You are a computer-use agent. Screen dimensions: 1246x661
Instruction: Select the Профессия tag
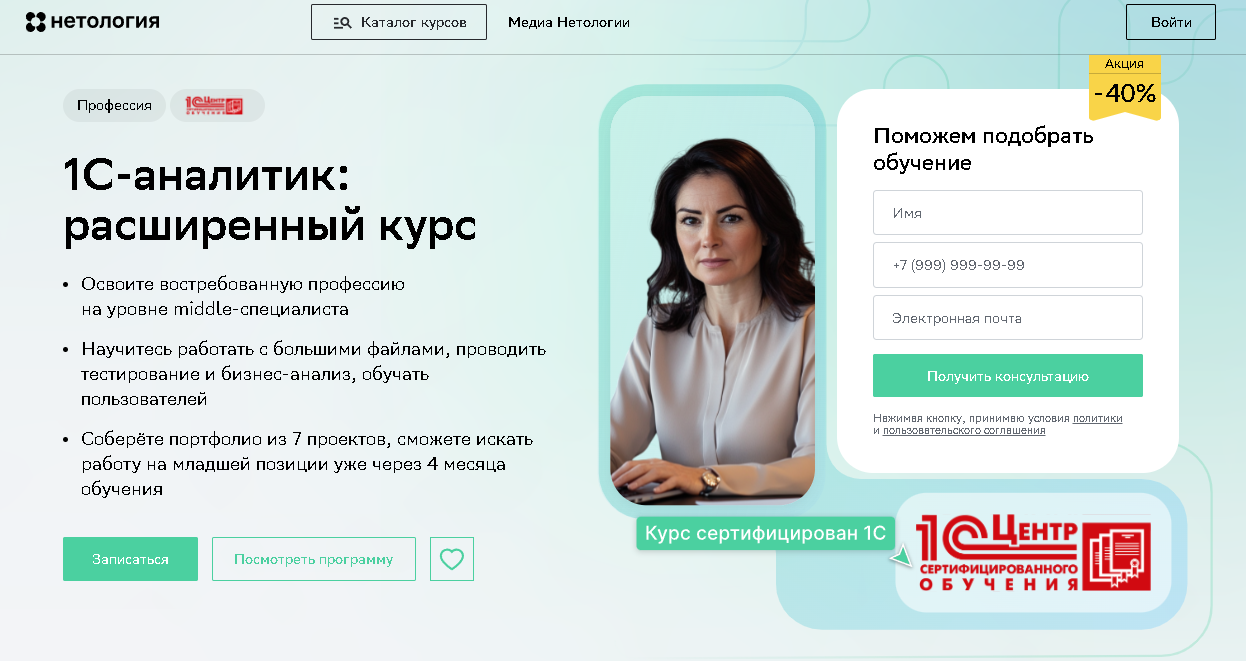pyautogui.click(x=114, y=105)
